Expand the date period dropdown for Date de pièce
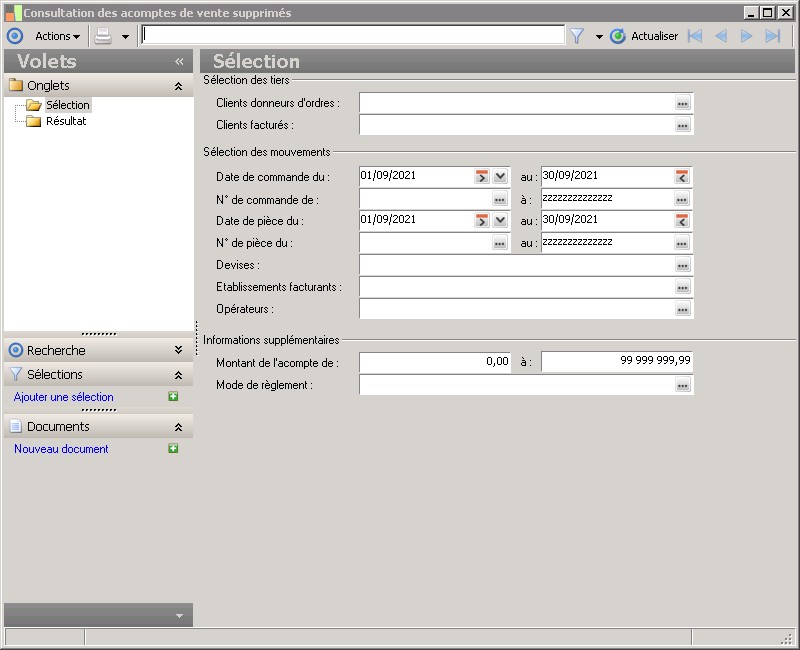 pos(500,220)
